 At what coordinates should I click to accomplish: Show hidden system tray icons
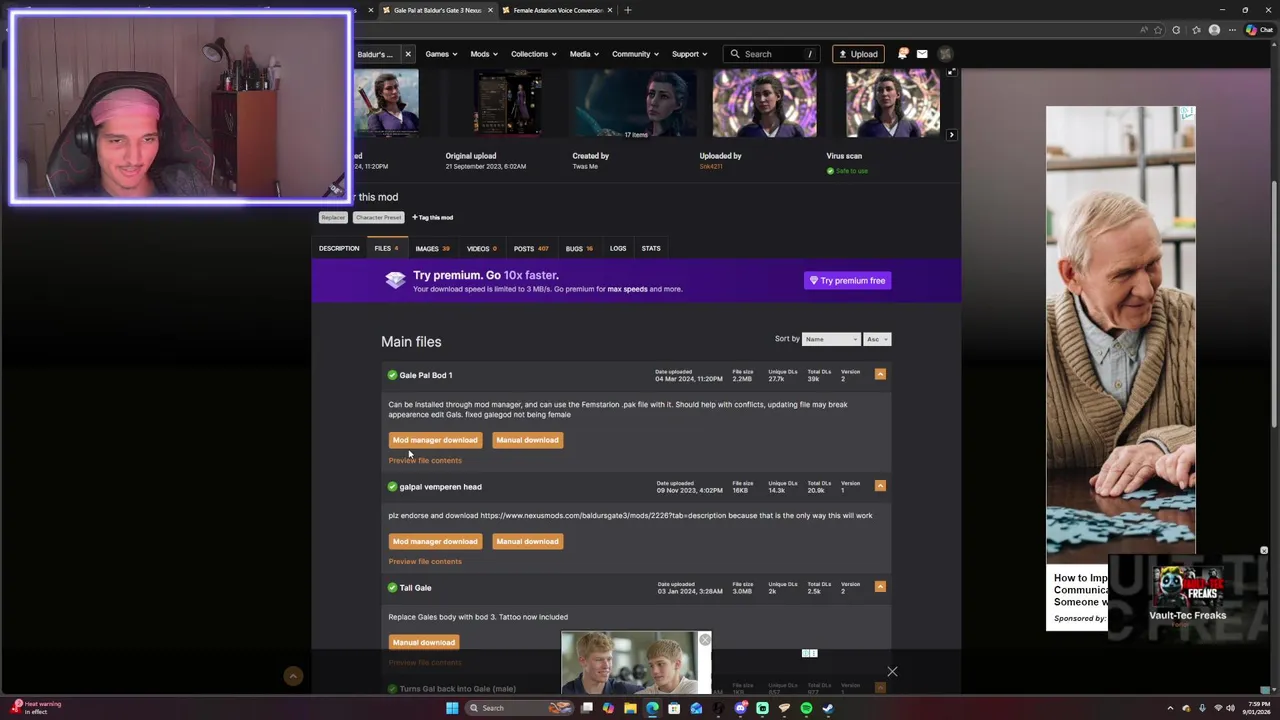pos(1170,708)
